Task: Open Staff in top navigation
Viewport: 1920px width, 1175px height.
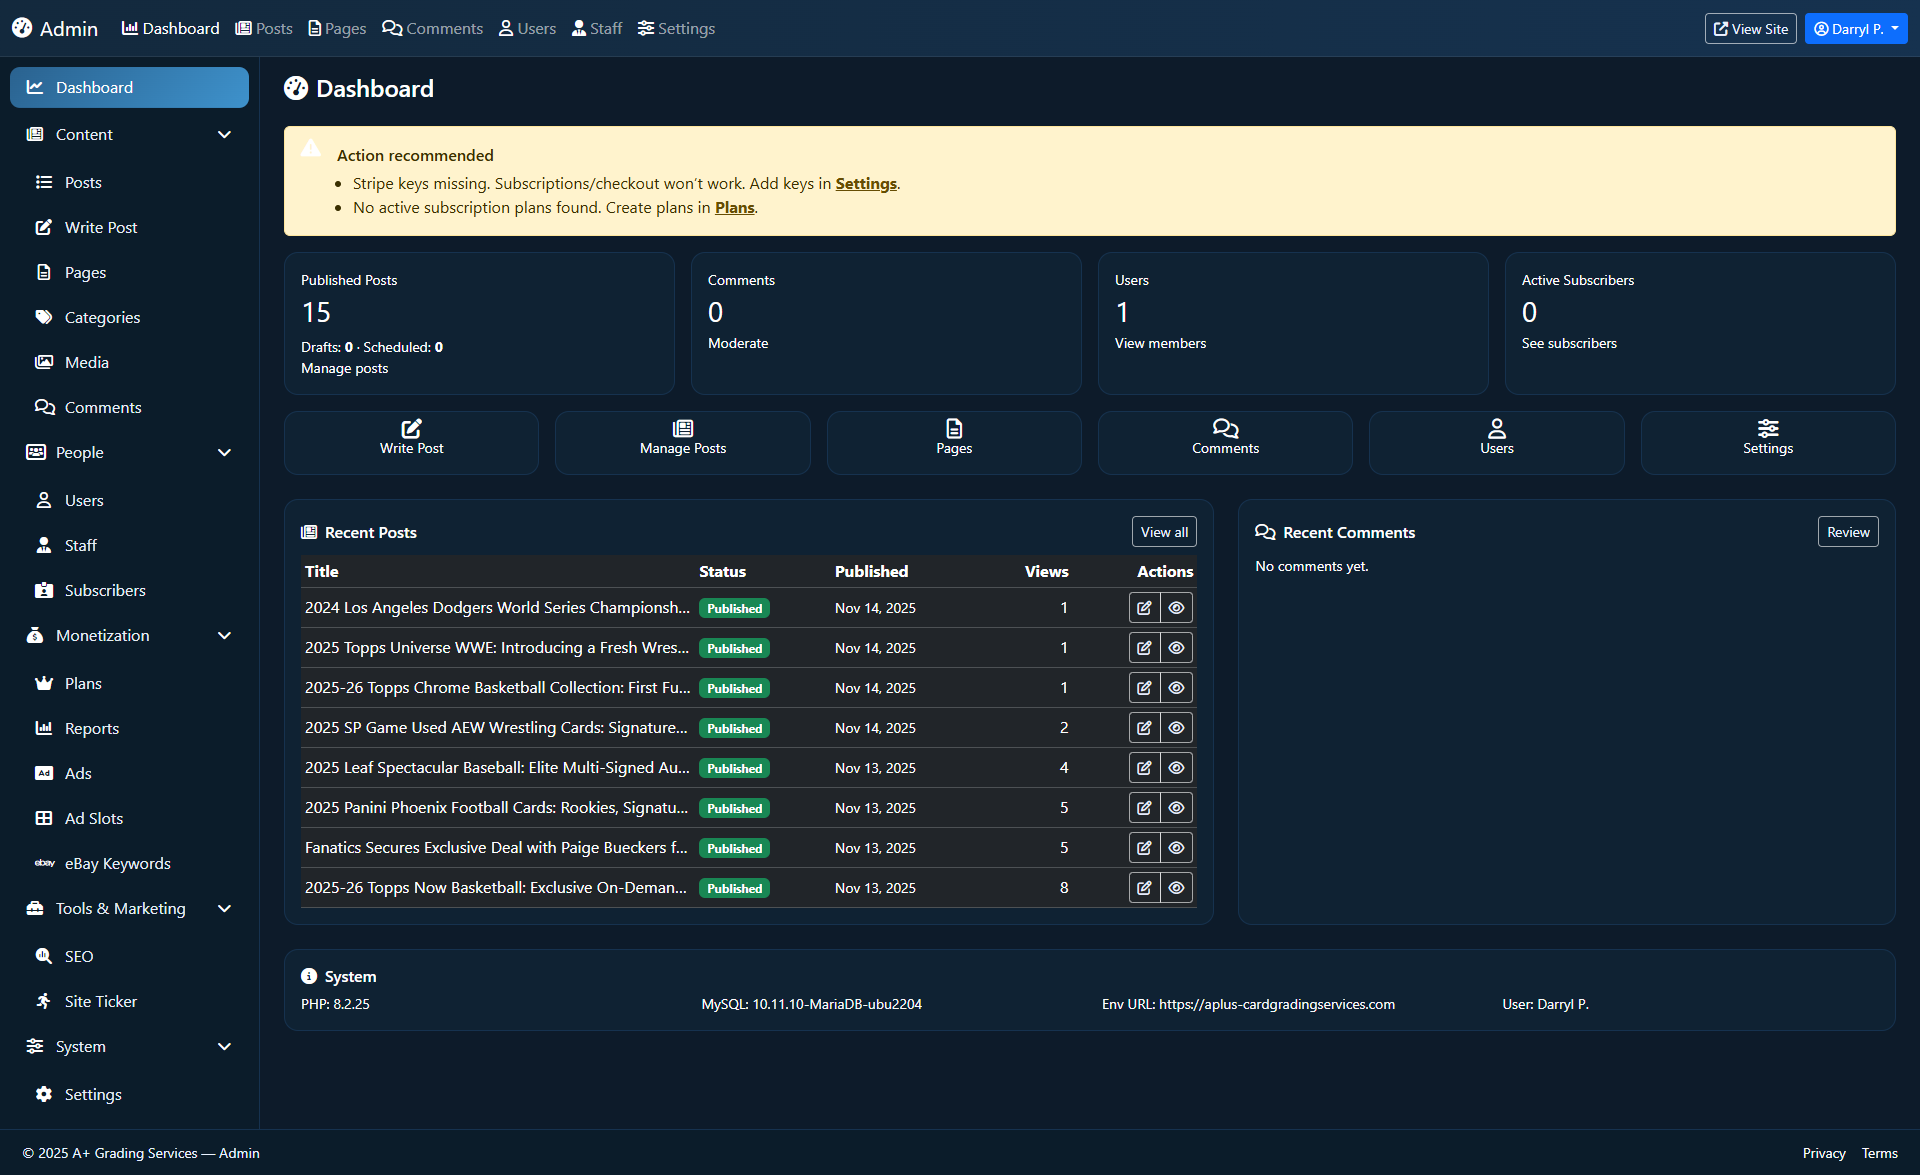Action: (597, 29)
